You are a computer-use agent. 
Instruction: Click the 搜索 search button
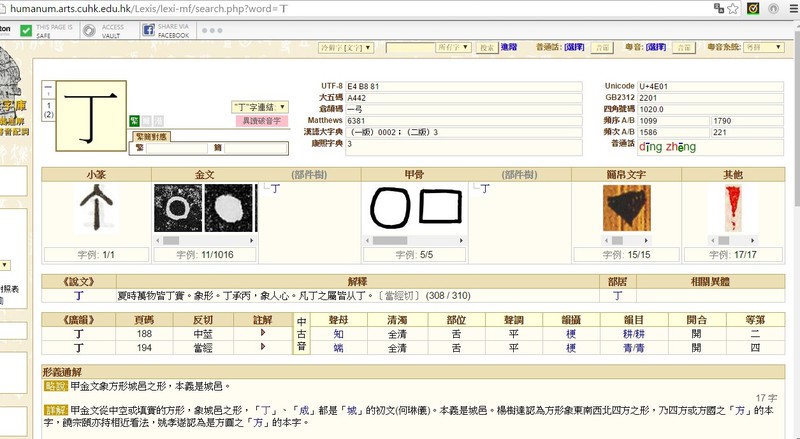coord(486,47)
